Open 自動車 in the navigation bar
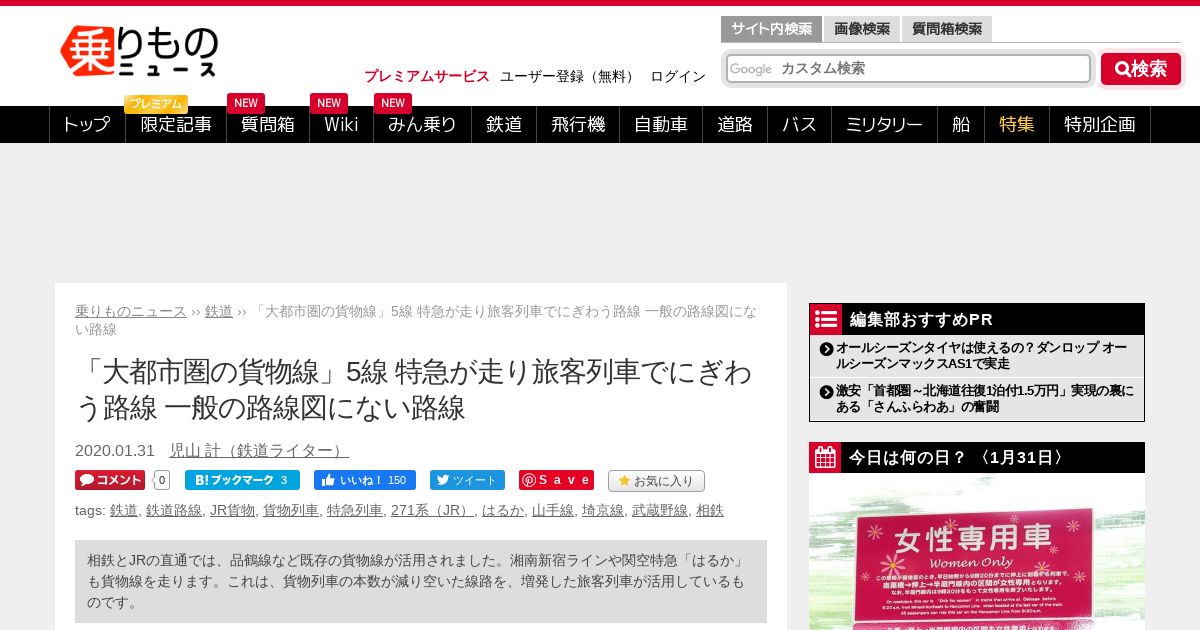The width and height of the screenshot is (1200, 630). (661, 125)
